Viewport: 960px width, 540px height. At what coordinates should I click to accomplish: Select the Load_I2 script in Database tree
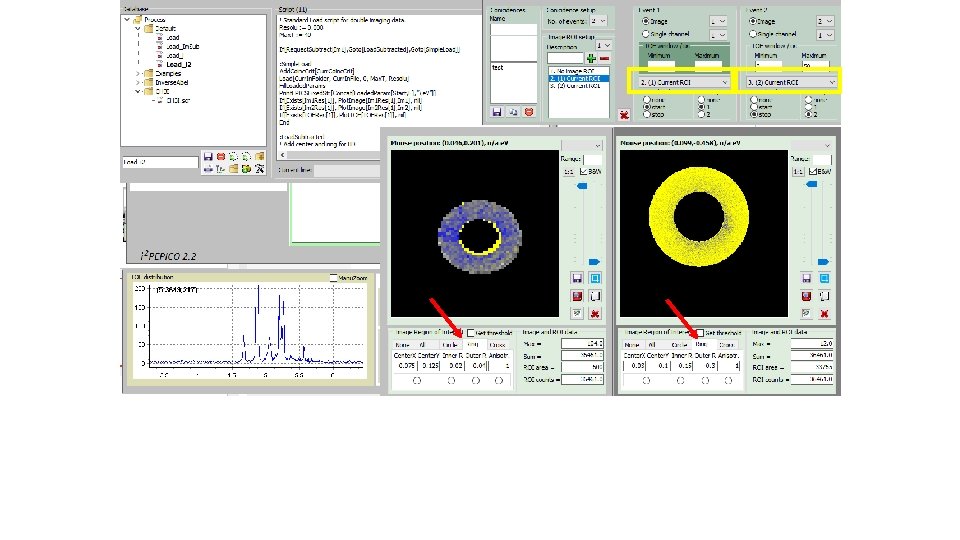click(178, 64)
